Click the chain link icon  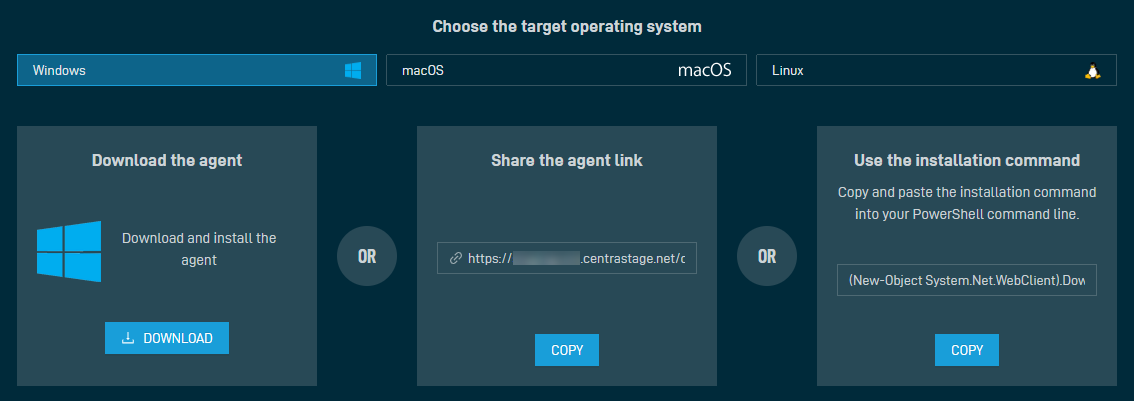[456, 258]
